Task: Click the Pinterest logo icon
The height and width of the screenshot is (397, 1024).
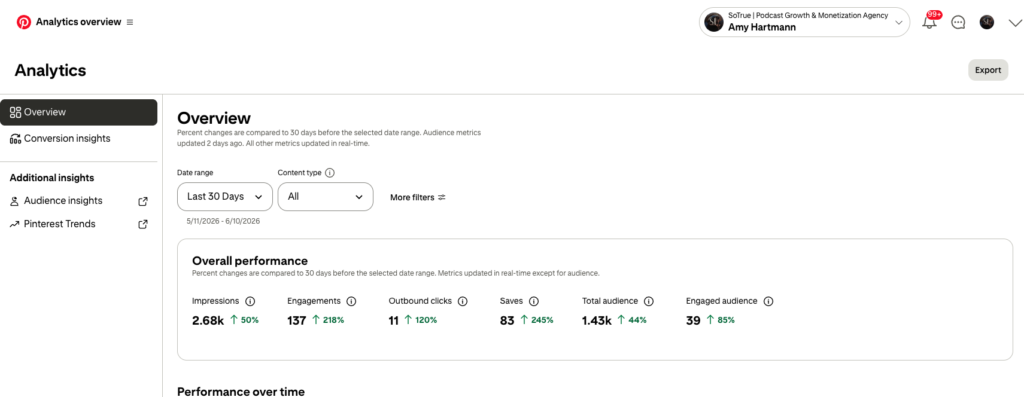Action: (24, 22)
